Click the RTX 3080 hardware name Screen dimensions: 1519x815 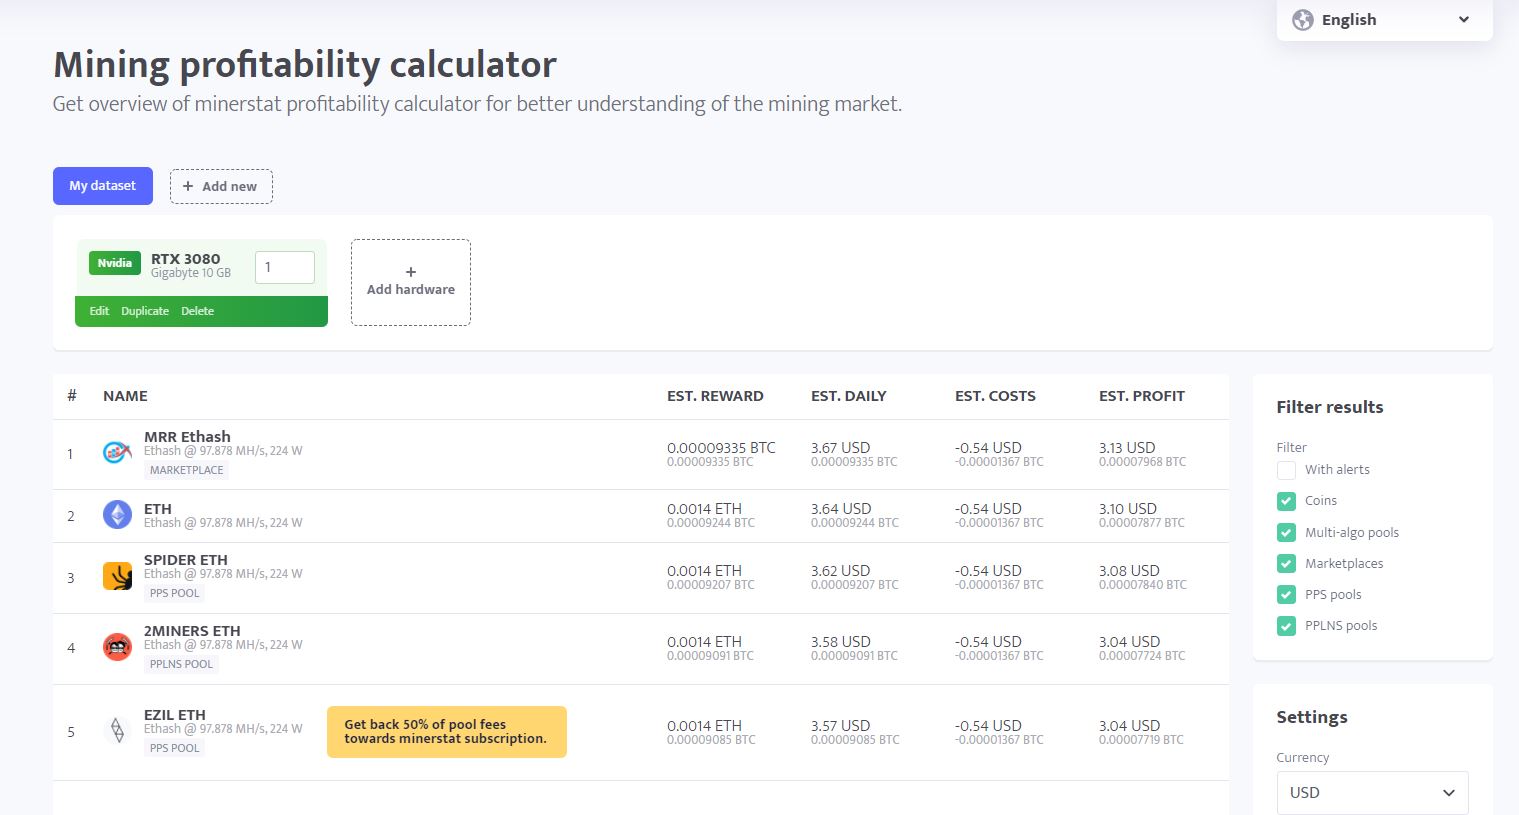(x=186, y=259)
